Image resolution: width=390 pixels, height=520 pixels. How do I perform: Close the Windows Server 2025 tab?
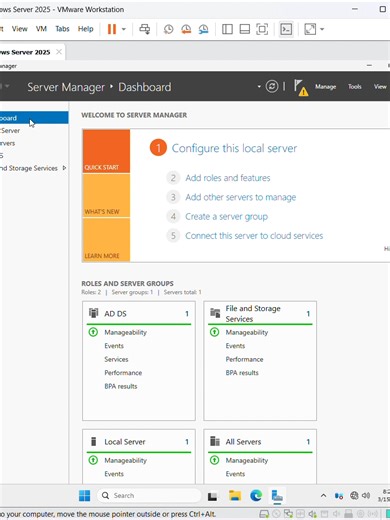click(59, 52)
